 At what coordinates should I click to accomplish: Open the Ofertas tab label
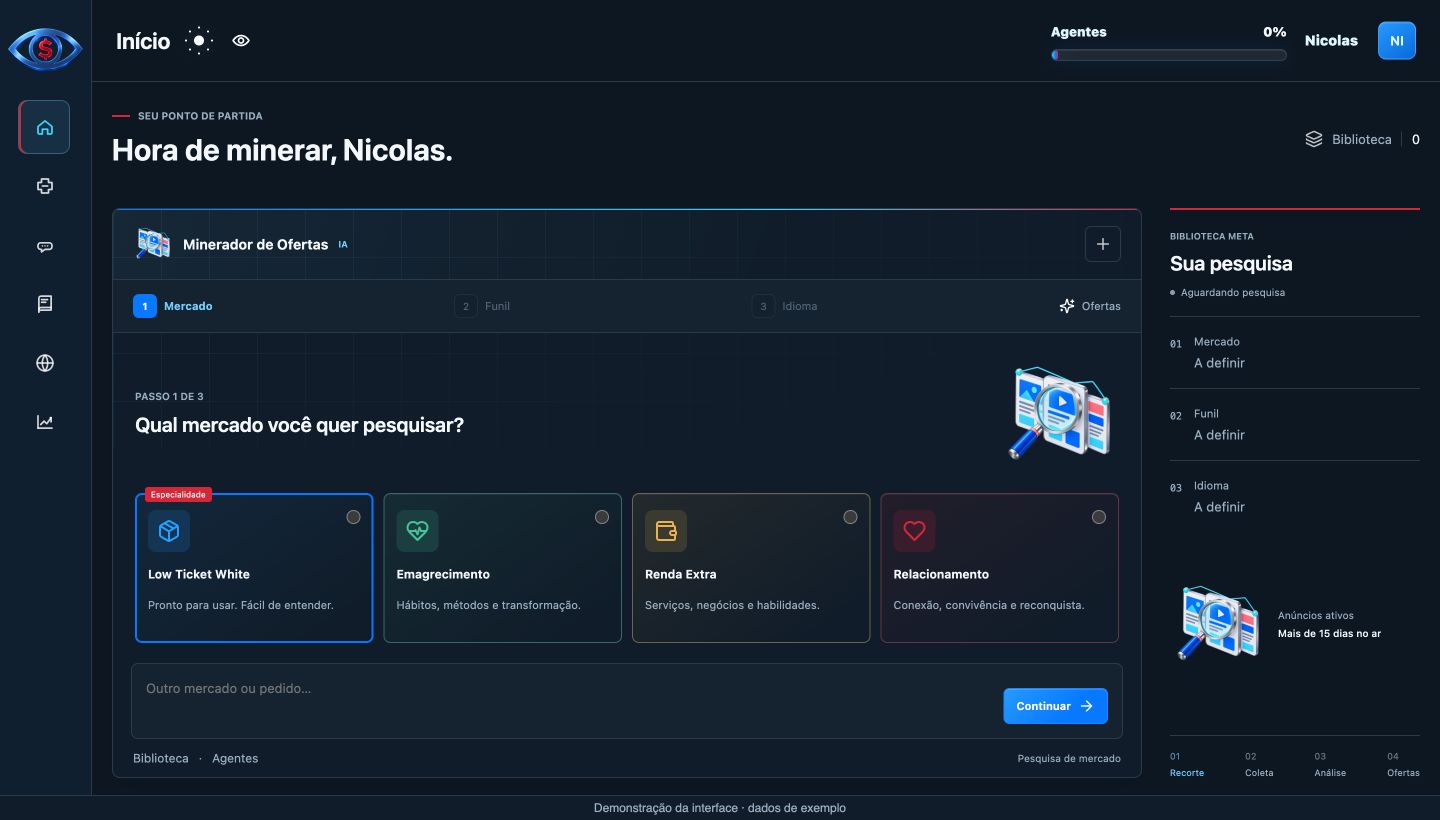[x=1101, y=306]
